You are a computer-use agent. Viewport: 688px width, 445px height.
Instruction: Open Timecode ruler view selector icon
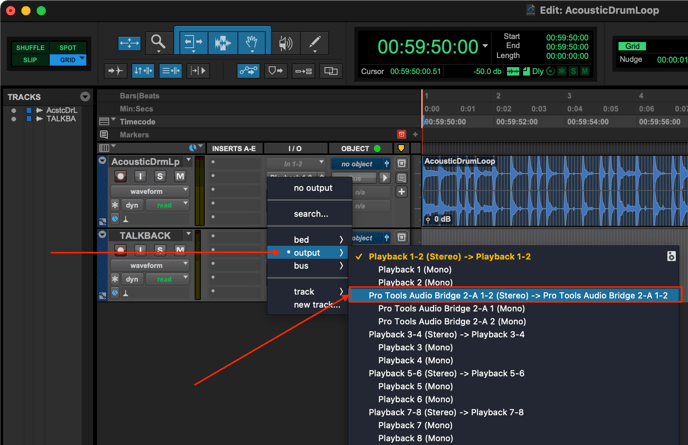click(105, 121)
